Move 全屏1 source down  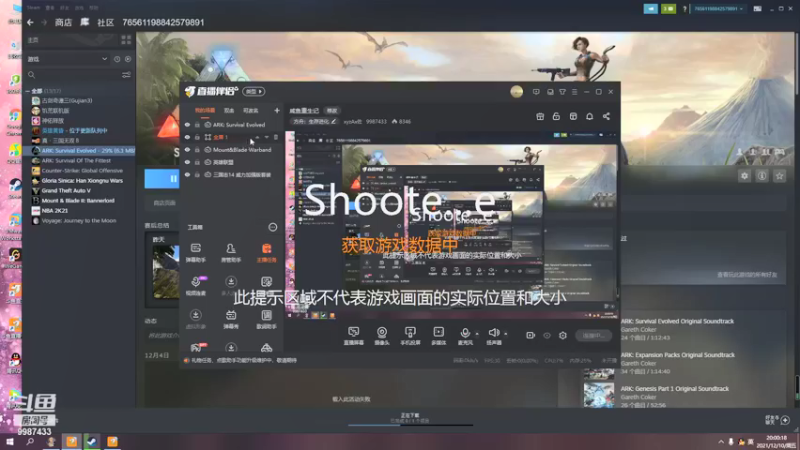[266, 137]
